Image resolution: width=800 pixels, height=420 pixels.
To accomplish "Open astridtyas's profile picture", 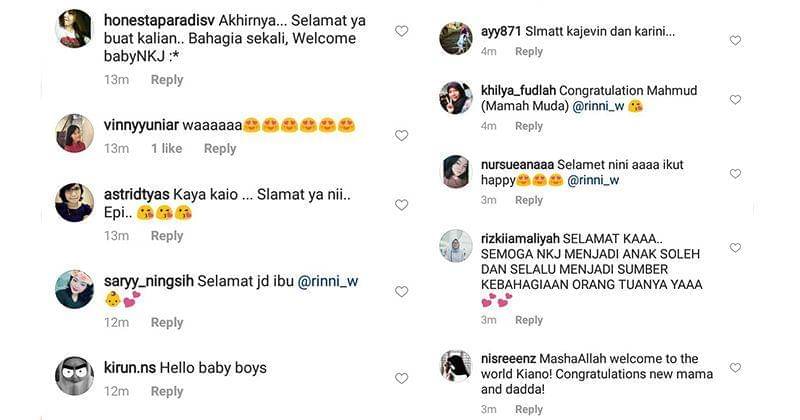I will tap(75, 202).
